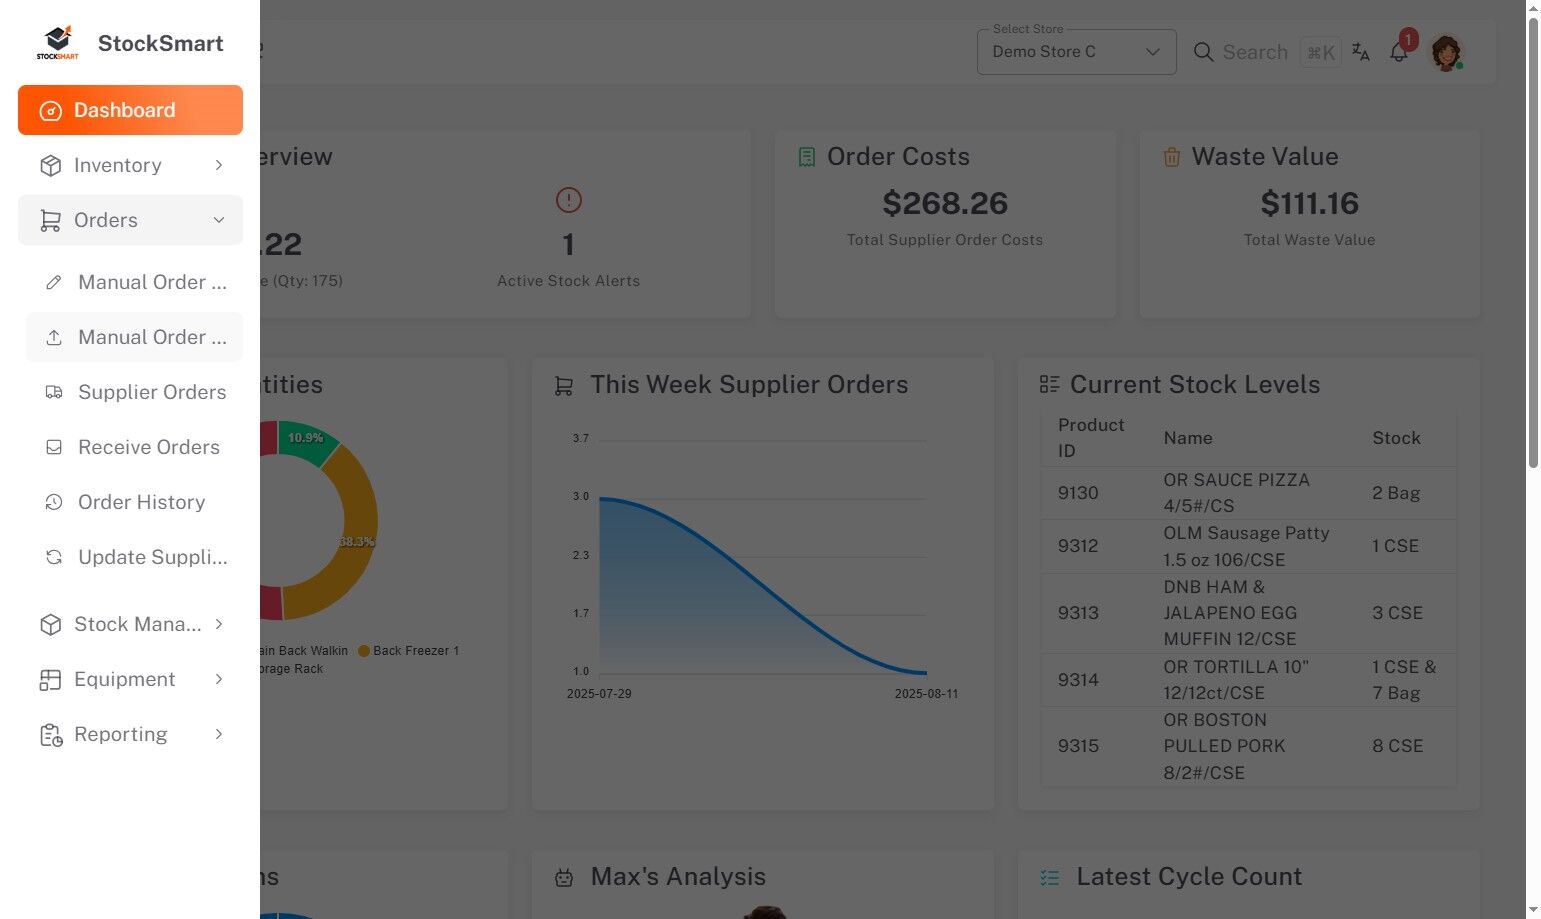Click the Back Freezer 1 legend swatch
This screenshot has width=1541, height=919.
(x=364, y=651)
